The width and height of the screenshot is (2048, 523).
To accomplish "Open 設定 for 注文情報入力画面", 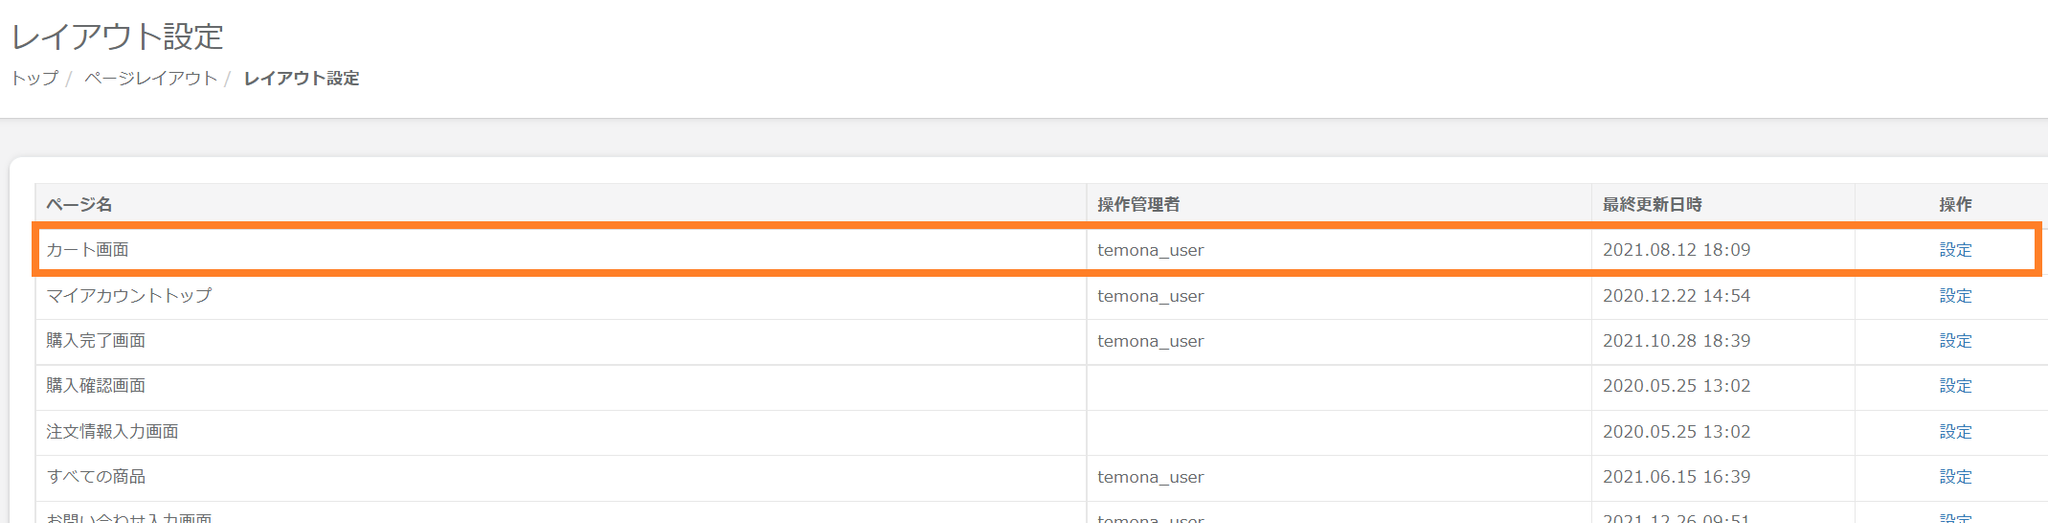I will [x=1955, y=432].
